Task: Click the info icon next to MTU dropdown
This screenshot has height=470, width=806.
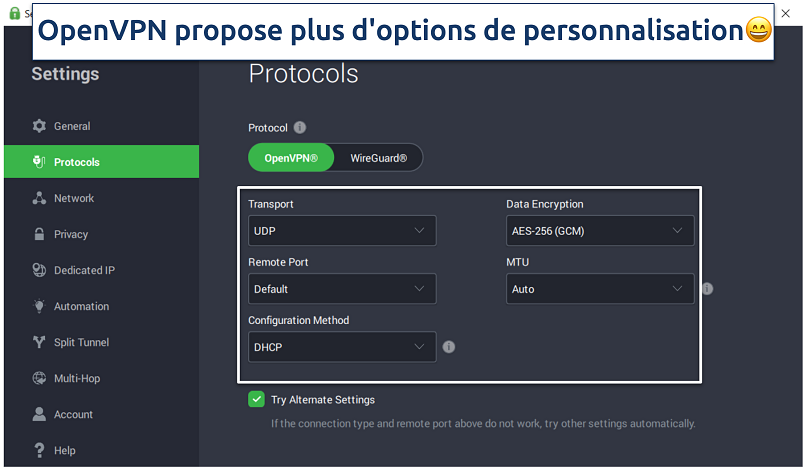Action: [x=707, y=289]
